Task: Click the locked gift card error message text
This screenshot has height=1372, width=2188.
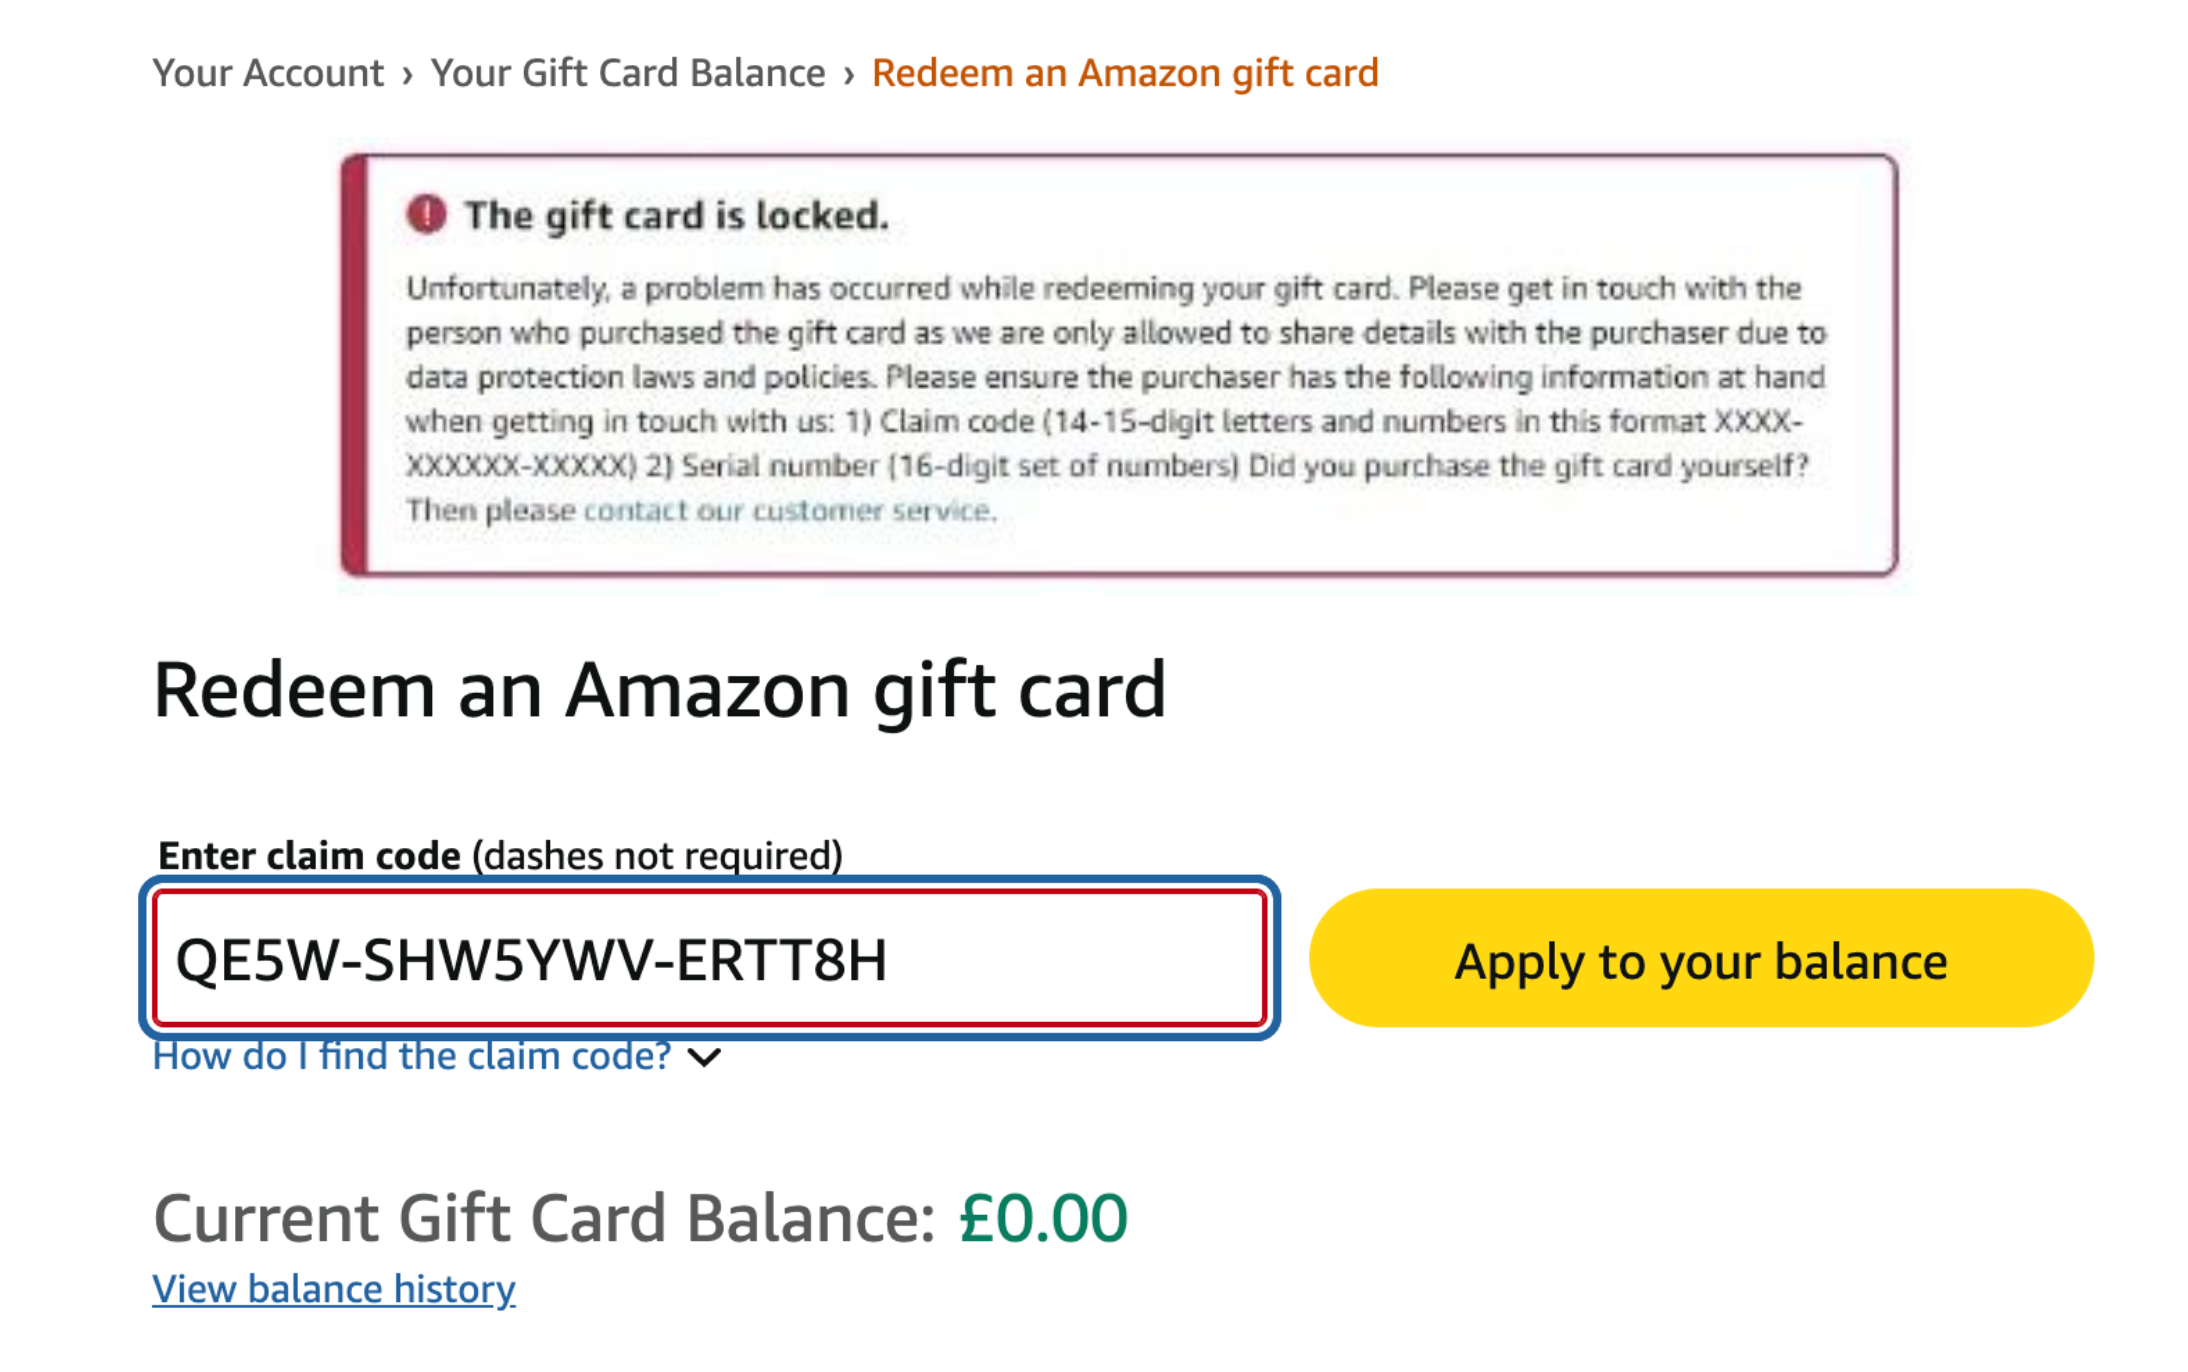Action: (x=1116, y=399)
